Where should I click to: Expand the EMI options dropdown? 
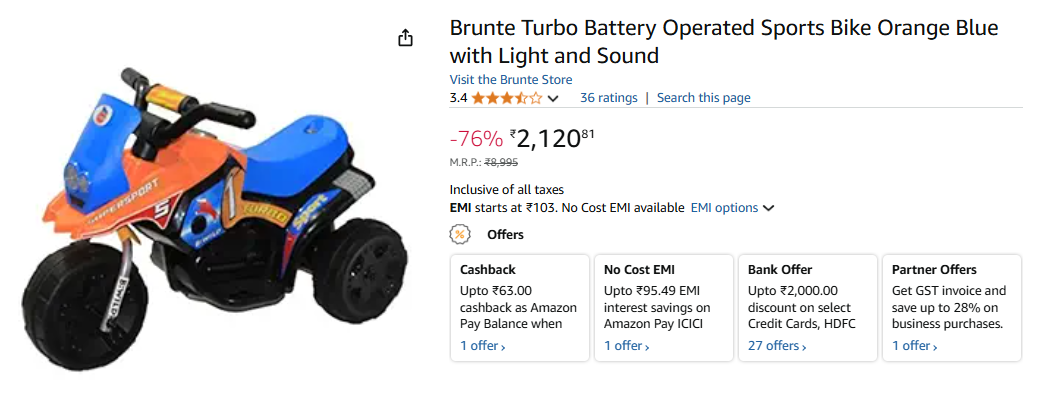732,208
